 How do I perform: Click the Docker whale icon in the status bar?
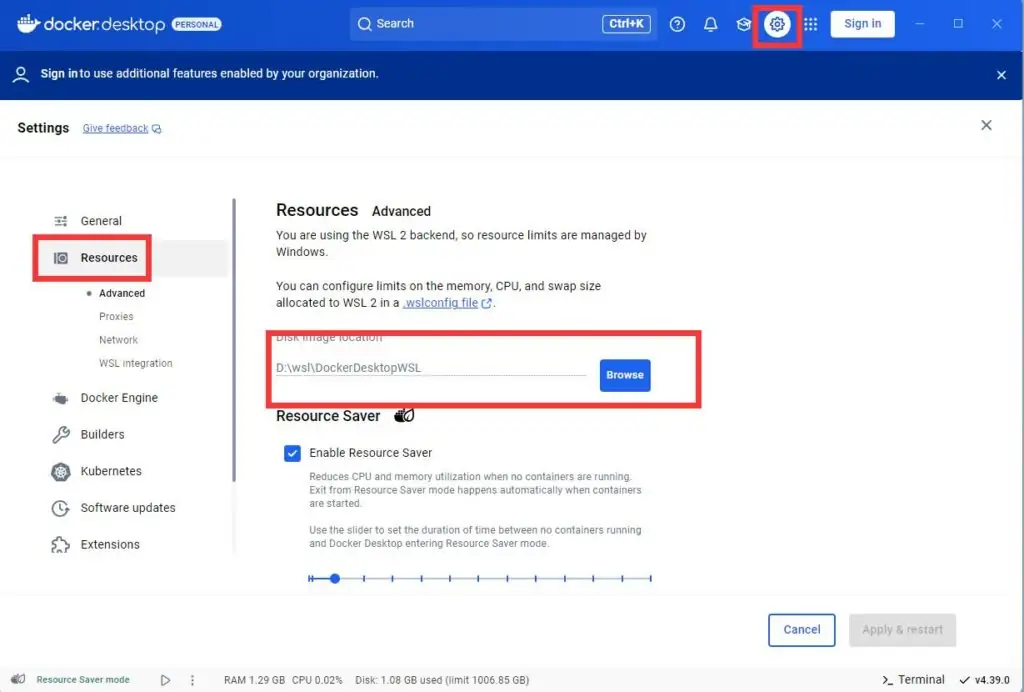click(17, 679)
